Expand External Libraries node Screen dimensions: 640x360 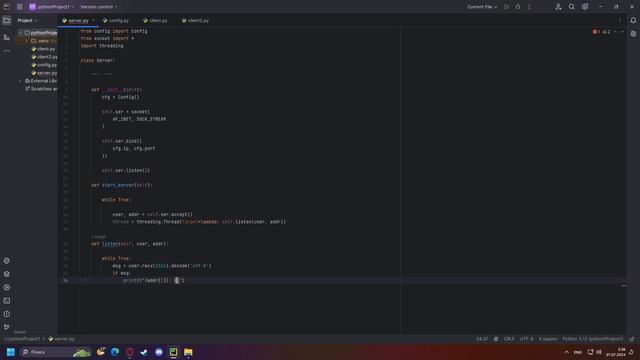(20, 81)
